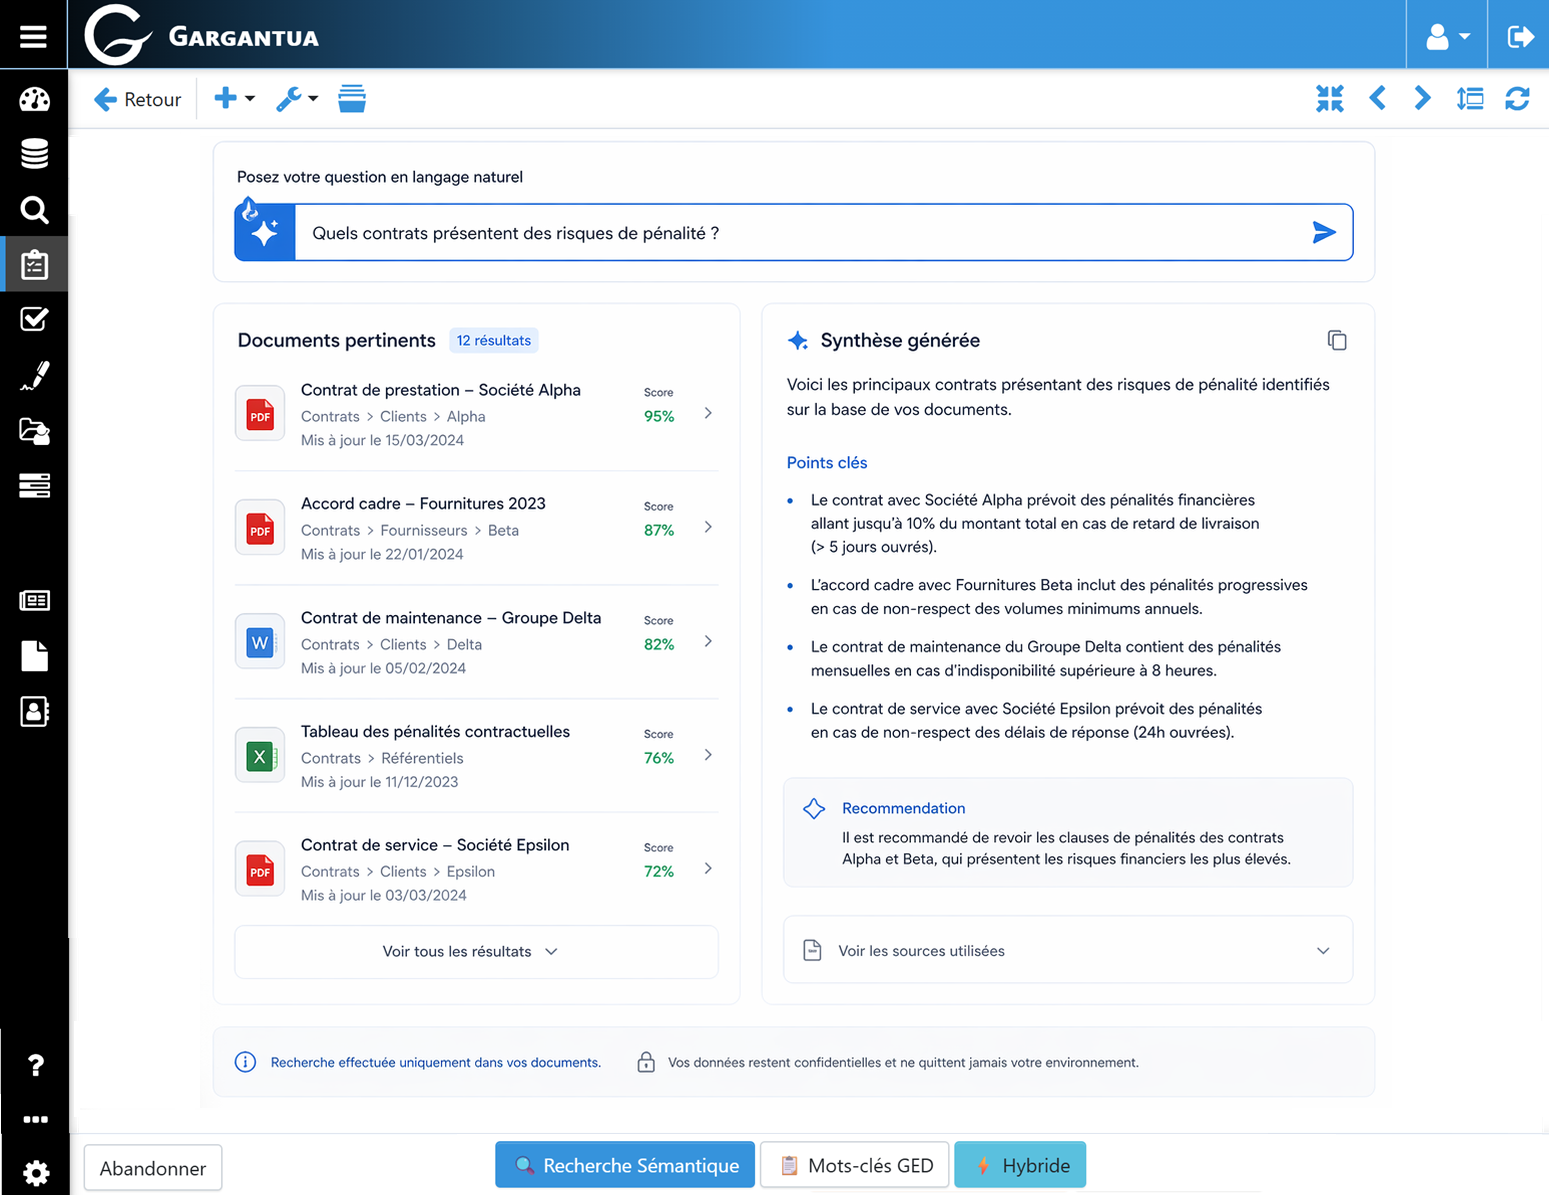Open the user account dropdown
1549x1195 pixels.
[1446, 37]
